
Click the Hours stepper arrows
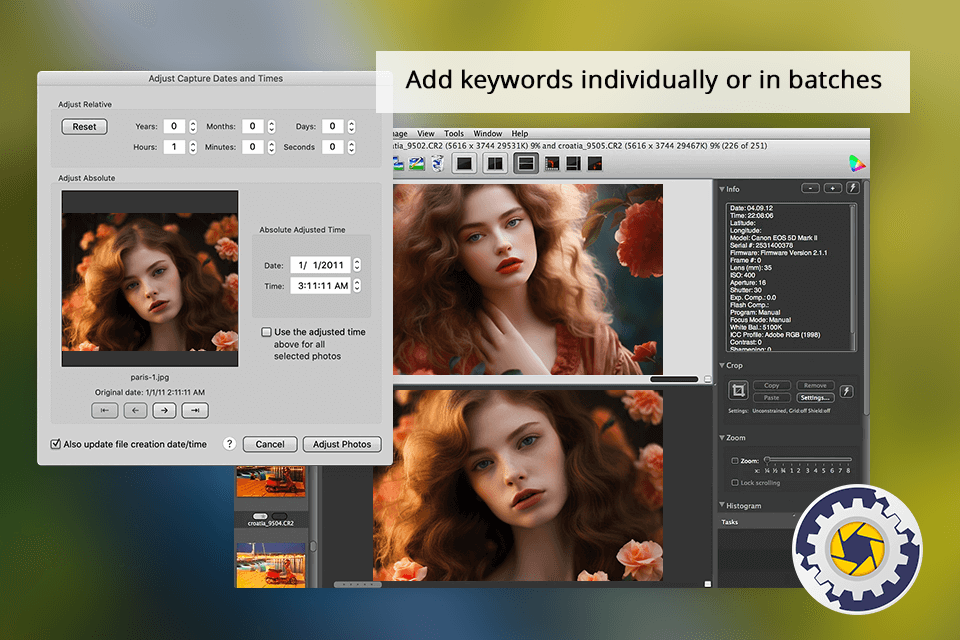coord(193,147)
